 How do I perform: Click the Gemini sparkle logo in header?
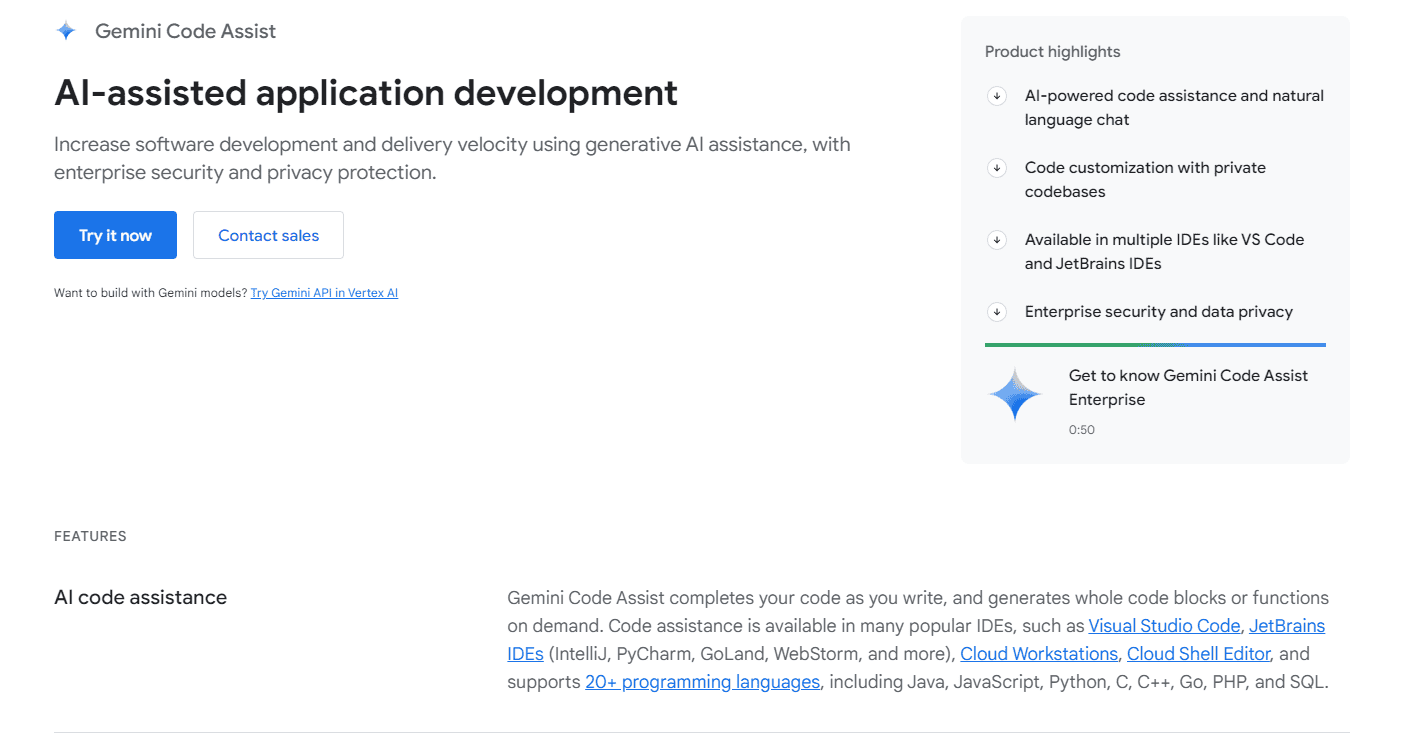(x=66, y=31)
